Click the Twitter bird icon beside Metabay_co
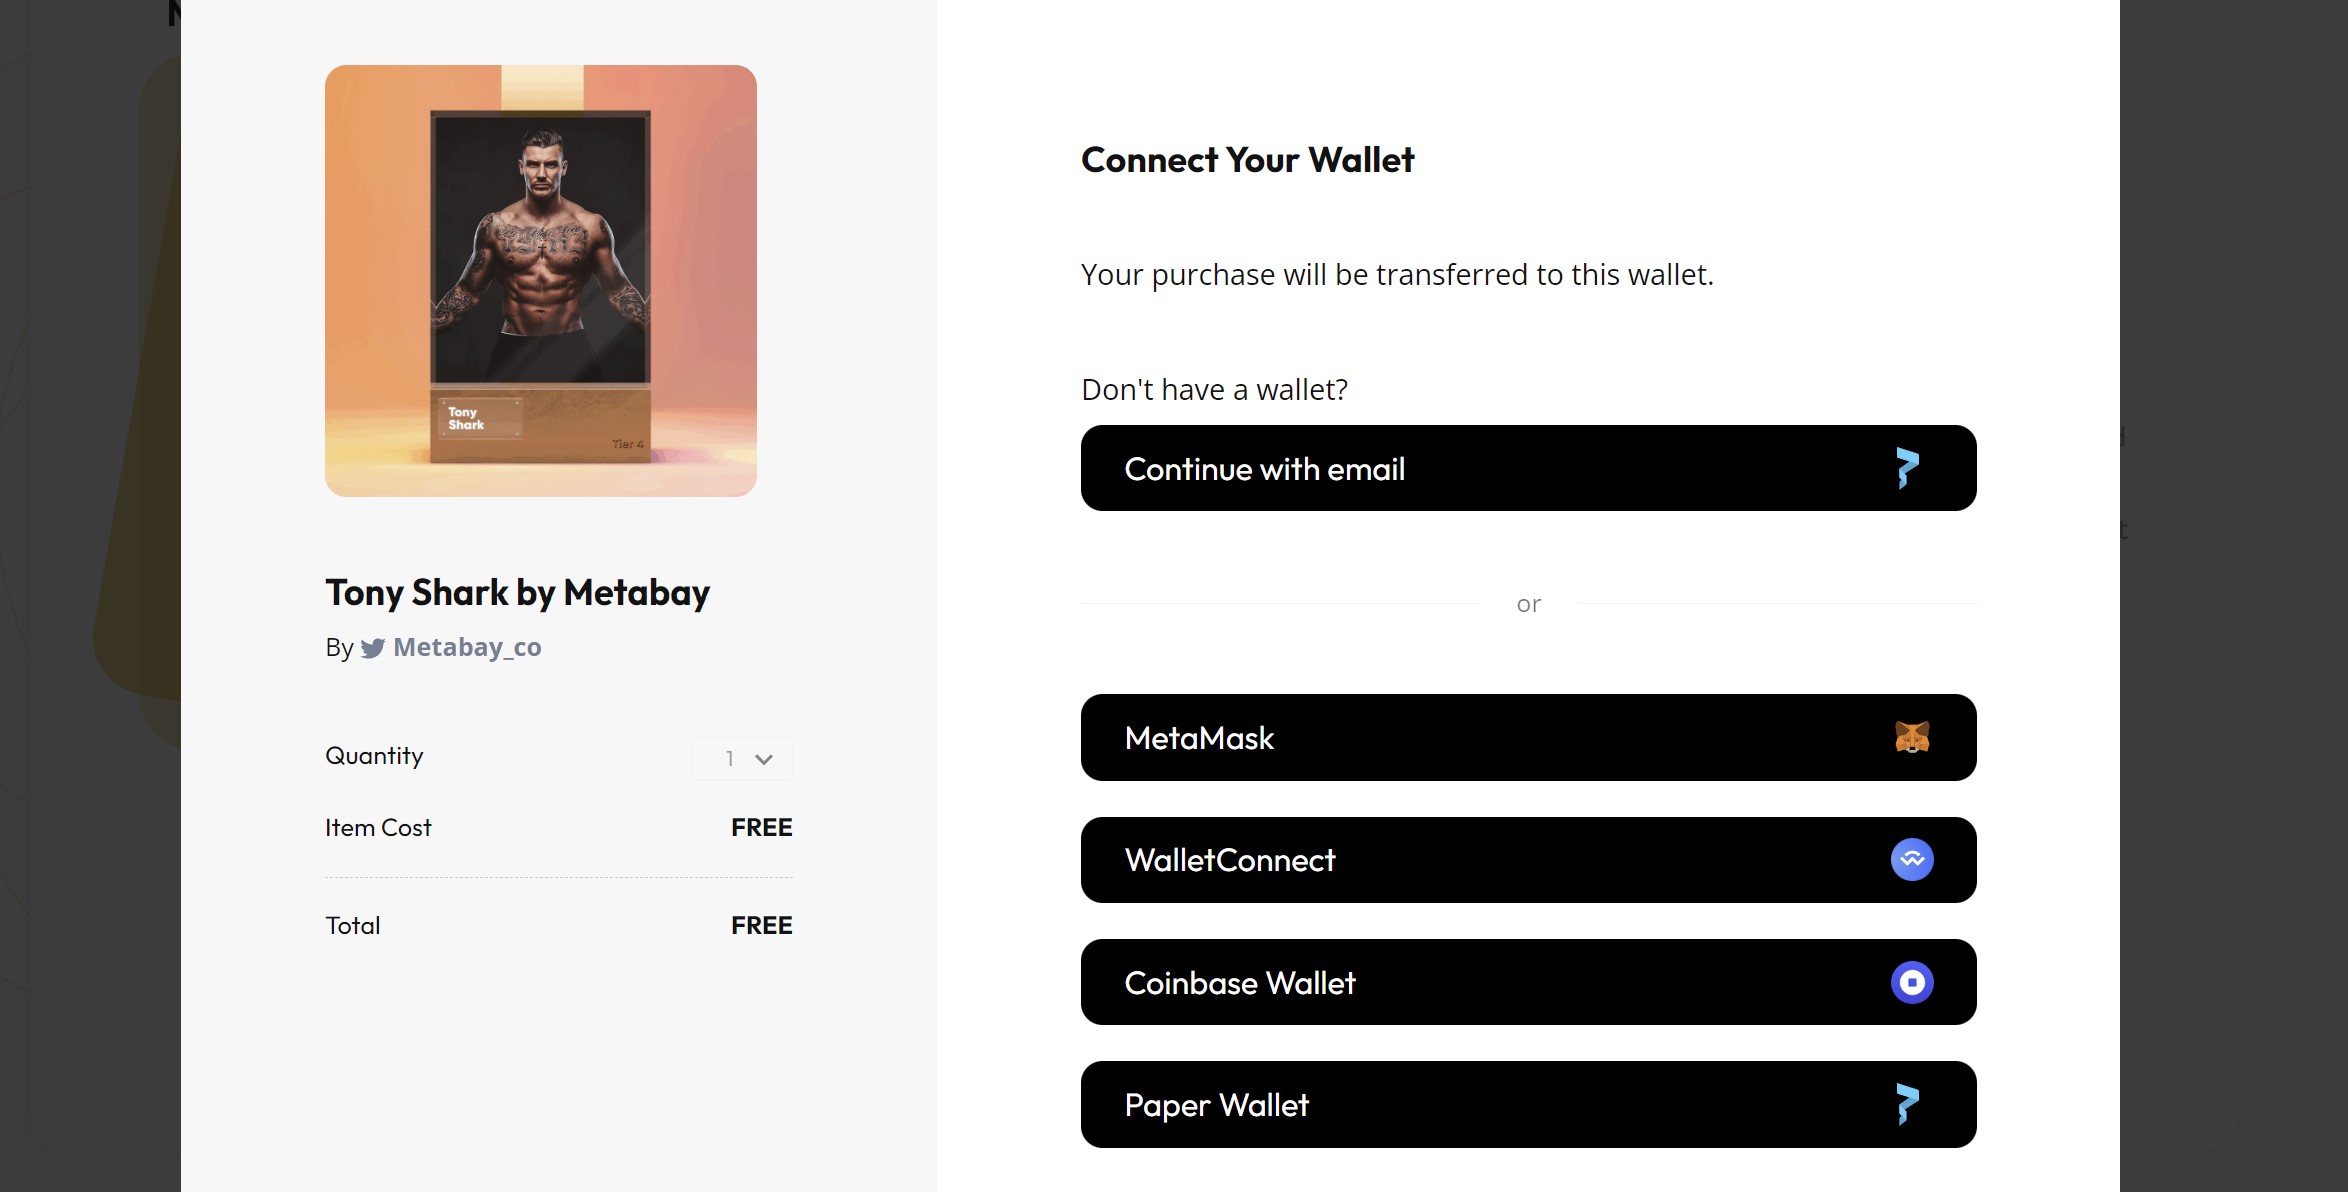This screenshot has height=1192, width=2348. (x=373, y=648)
